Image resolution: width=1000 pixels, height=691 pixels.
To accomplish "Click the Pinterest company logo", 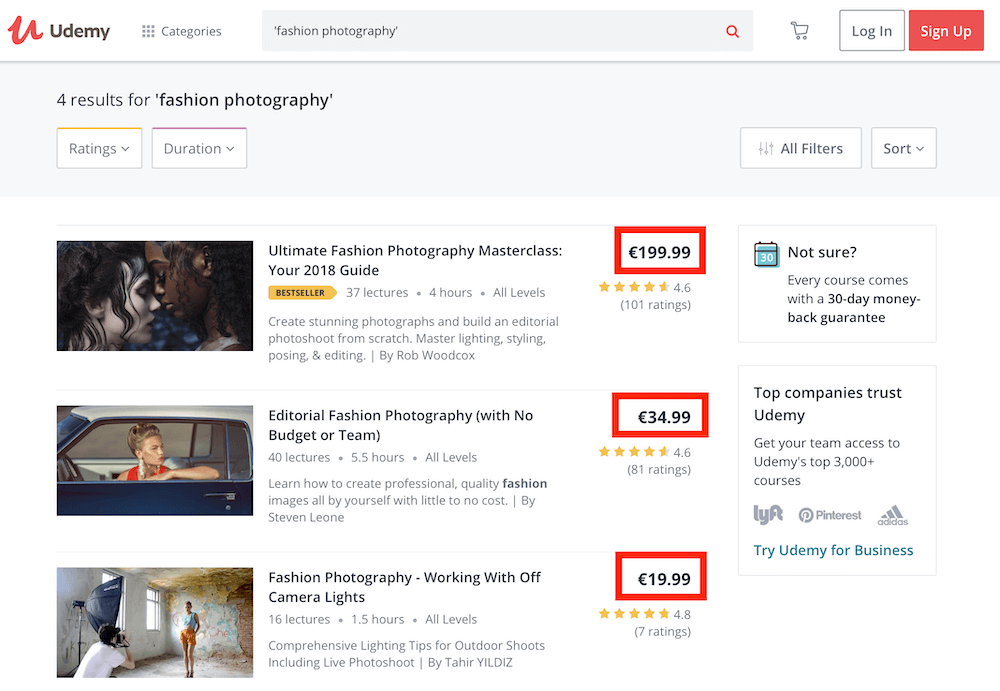I will pyautogui.click(x=830, y=515).
